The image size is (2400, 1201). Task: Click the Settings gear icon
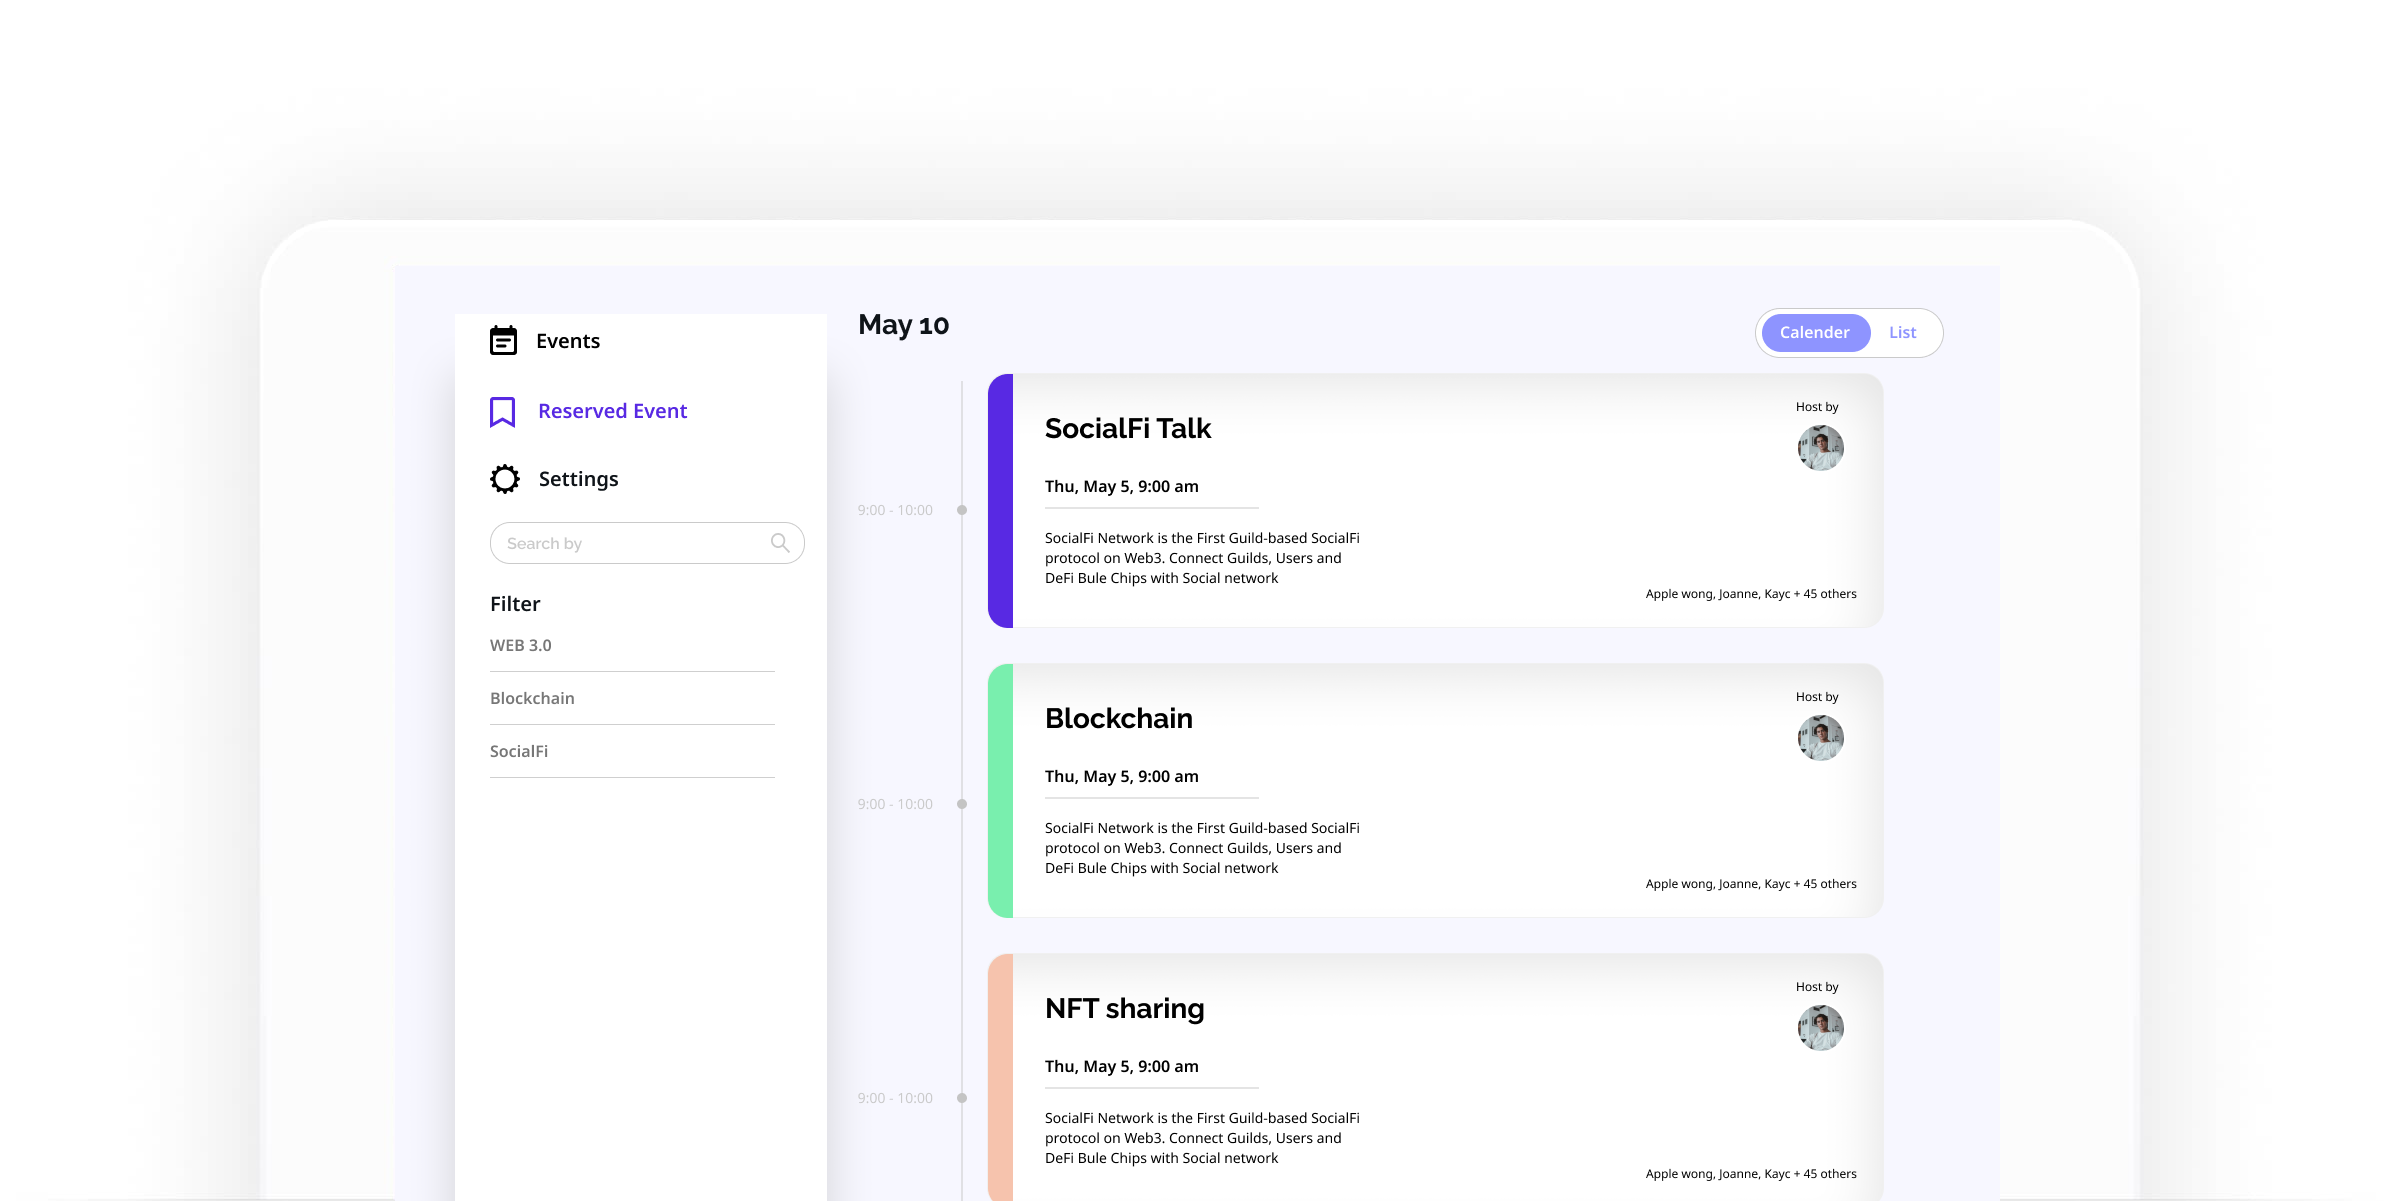[x=505, y=479]
